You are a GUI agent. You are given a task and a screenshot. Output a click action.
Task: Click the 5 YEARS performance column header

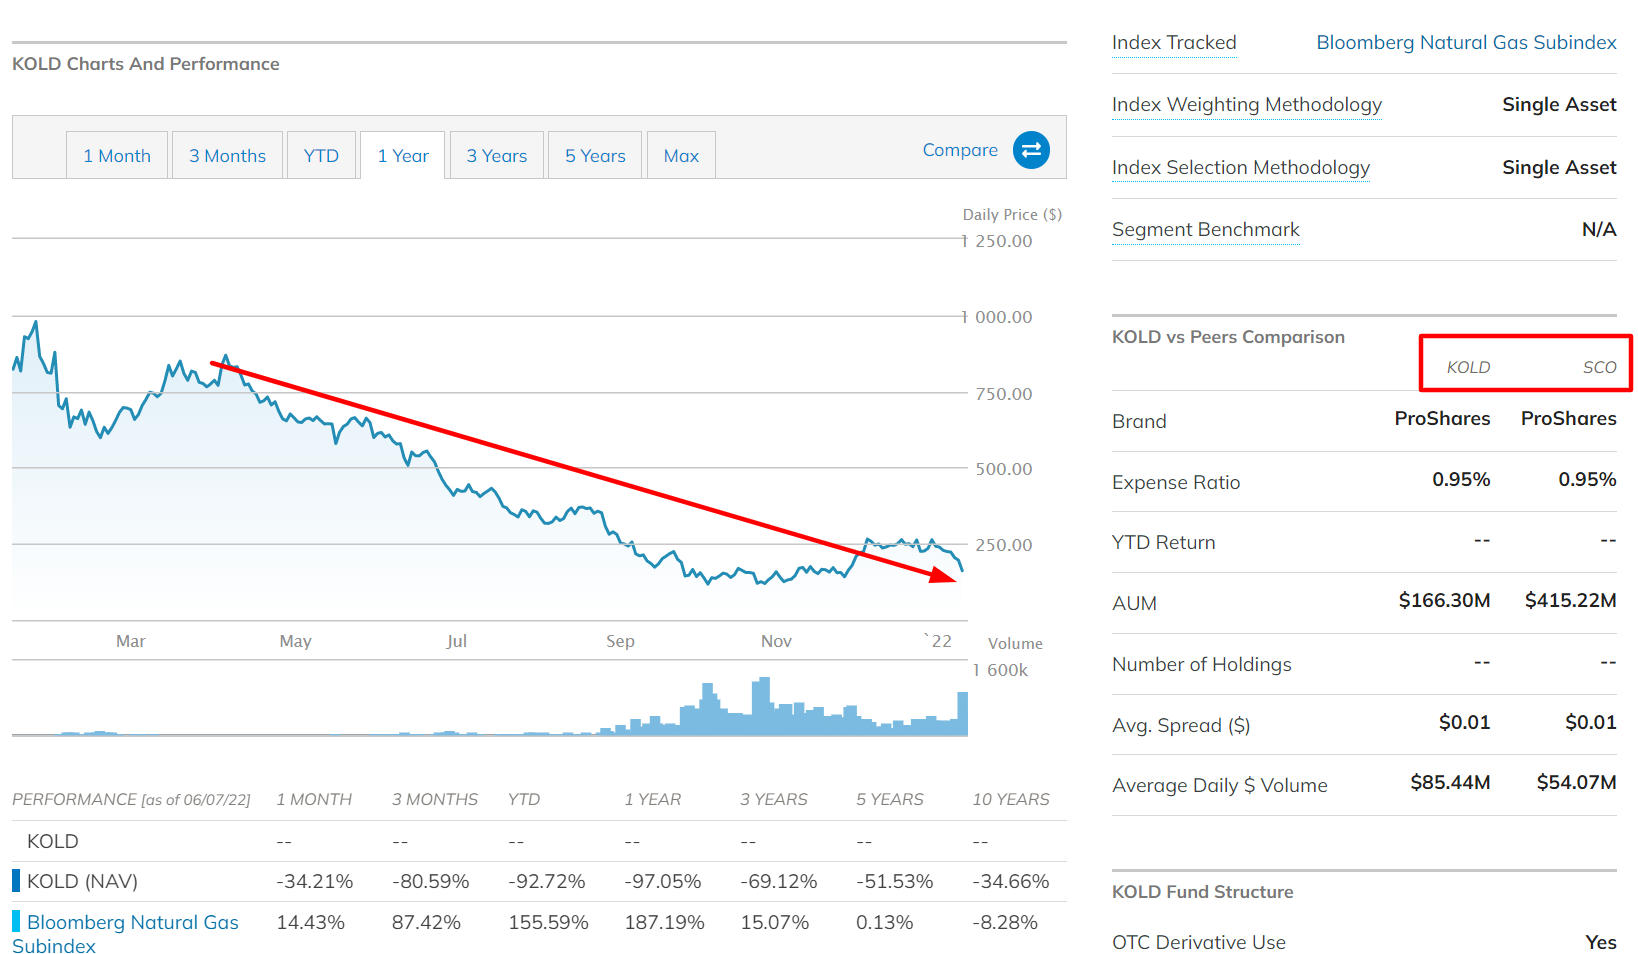pyautogui.click(x=890, y=799)
